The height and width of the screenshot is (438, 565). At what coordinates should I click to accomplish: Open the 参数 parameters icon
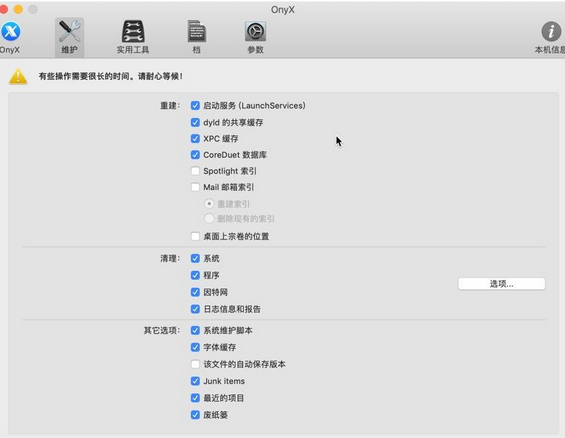pos(255,31)
